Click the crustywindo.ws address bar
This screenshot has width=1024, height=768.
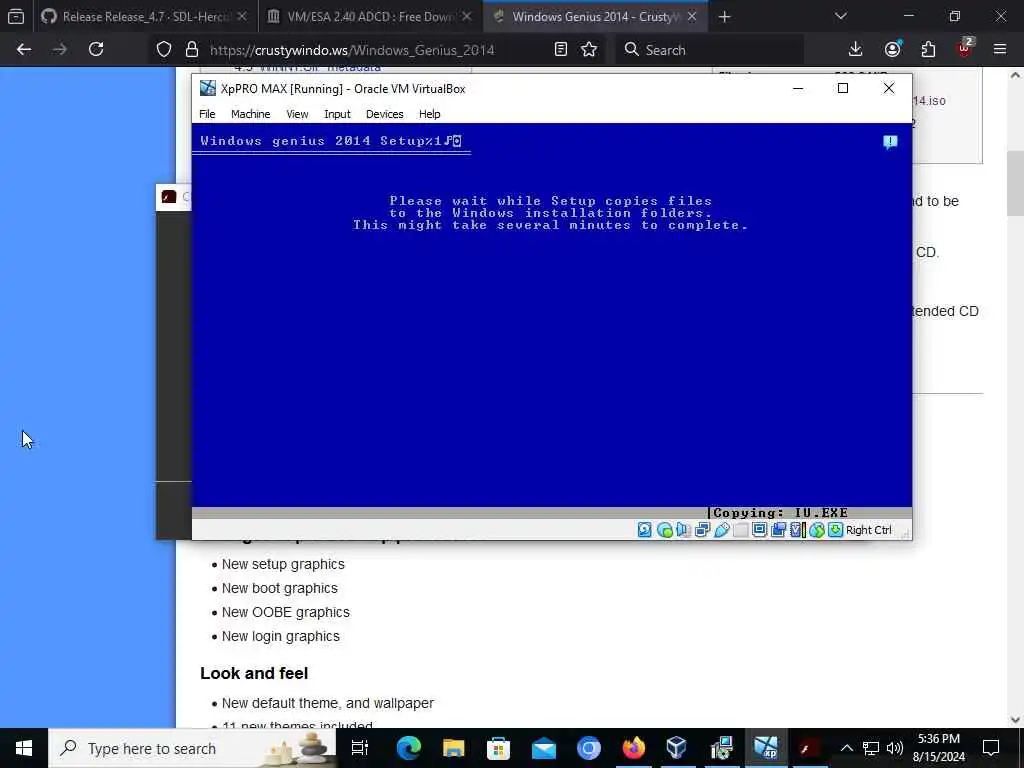point(352,50)
